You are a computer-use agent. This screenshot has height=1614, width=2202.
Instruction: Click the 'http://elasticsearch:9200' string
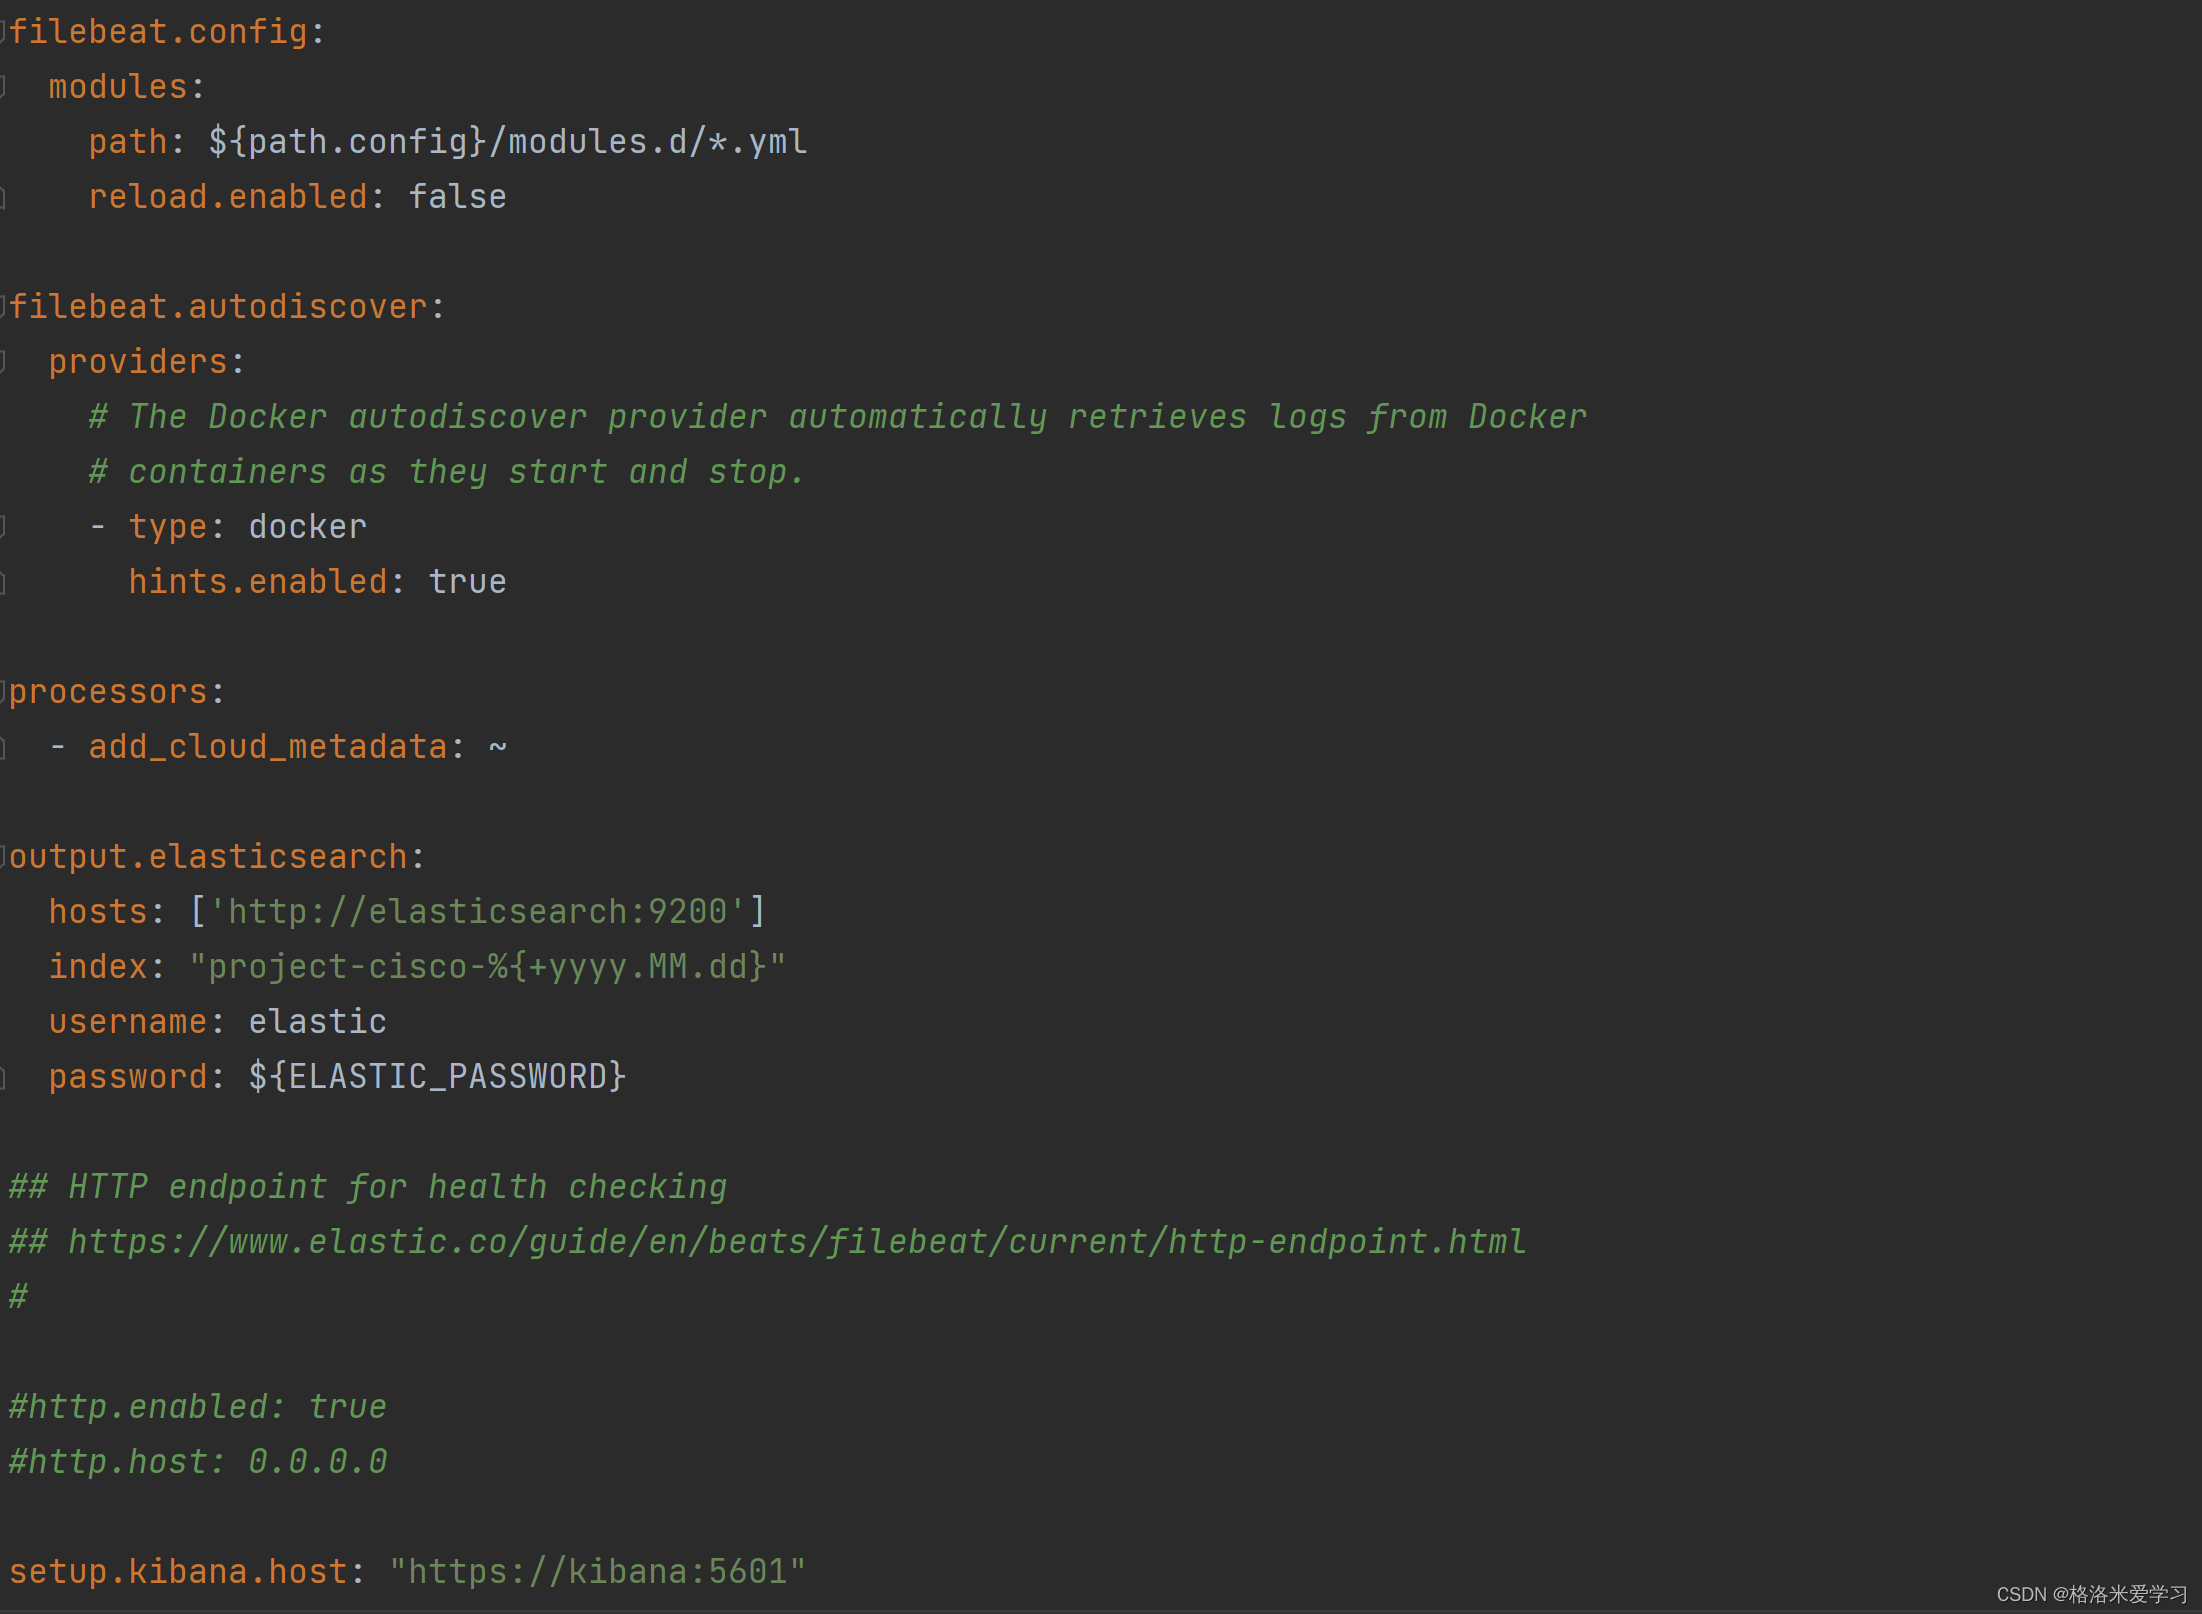[478, 912]
